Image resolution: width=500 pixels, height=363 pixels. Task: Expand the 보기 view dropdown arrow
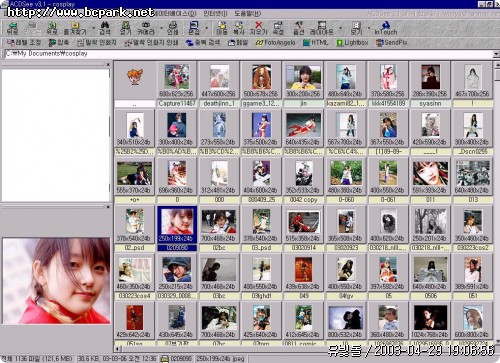369,28
